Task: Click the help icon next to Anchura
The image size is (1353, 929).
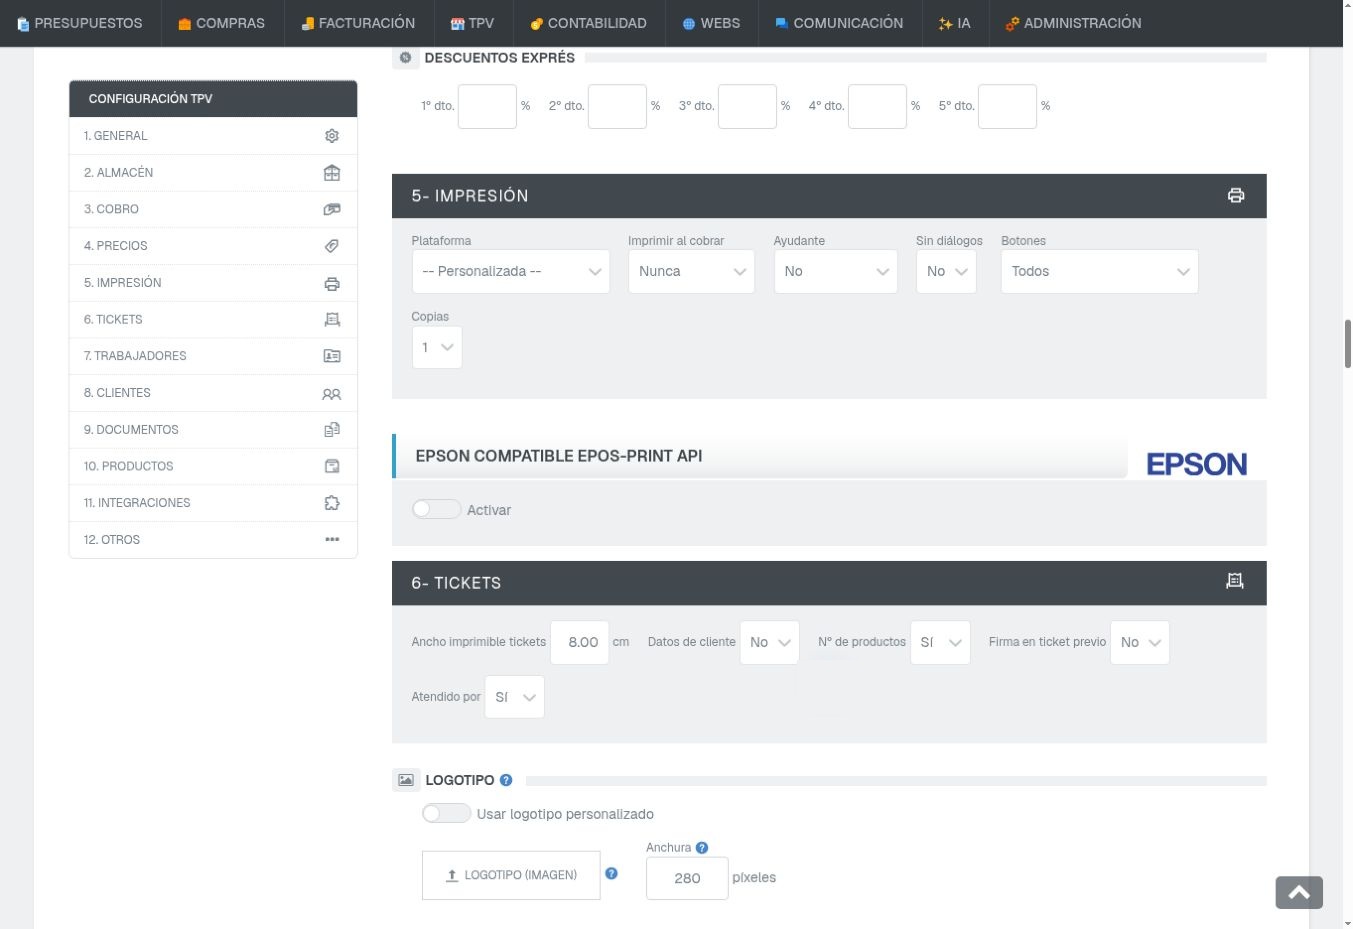Action: point(702,848)
